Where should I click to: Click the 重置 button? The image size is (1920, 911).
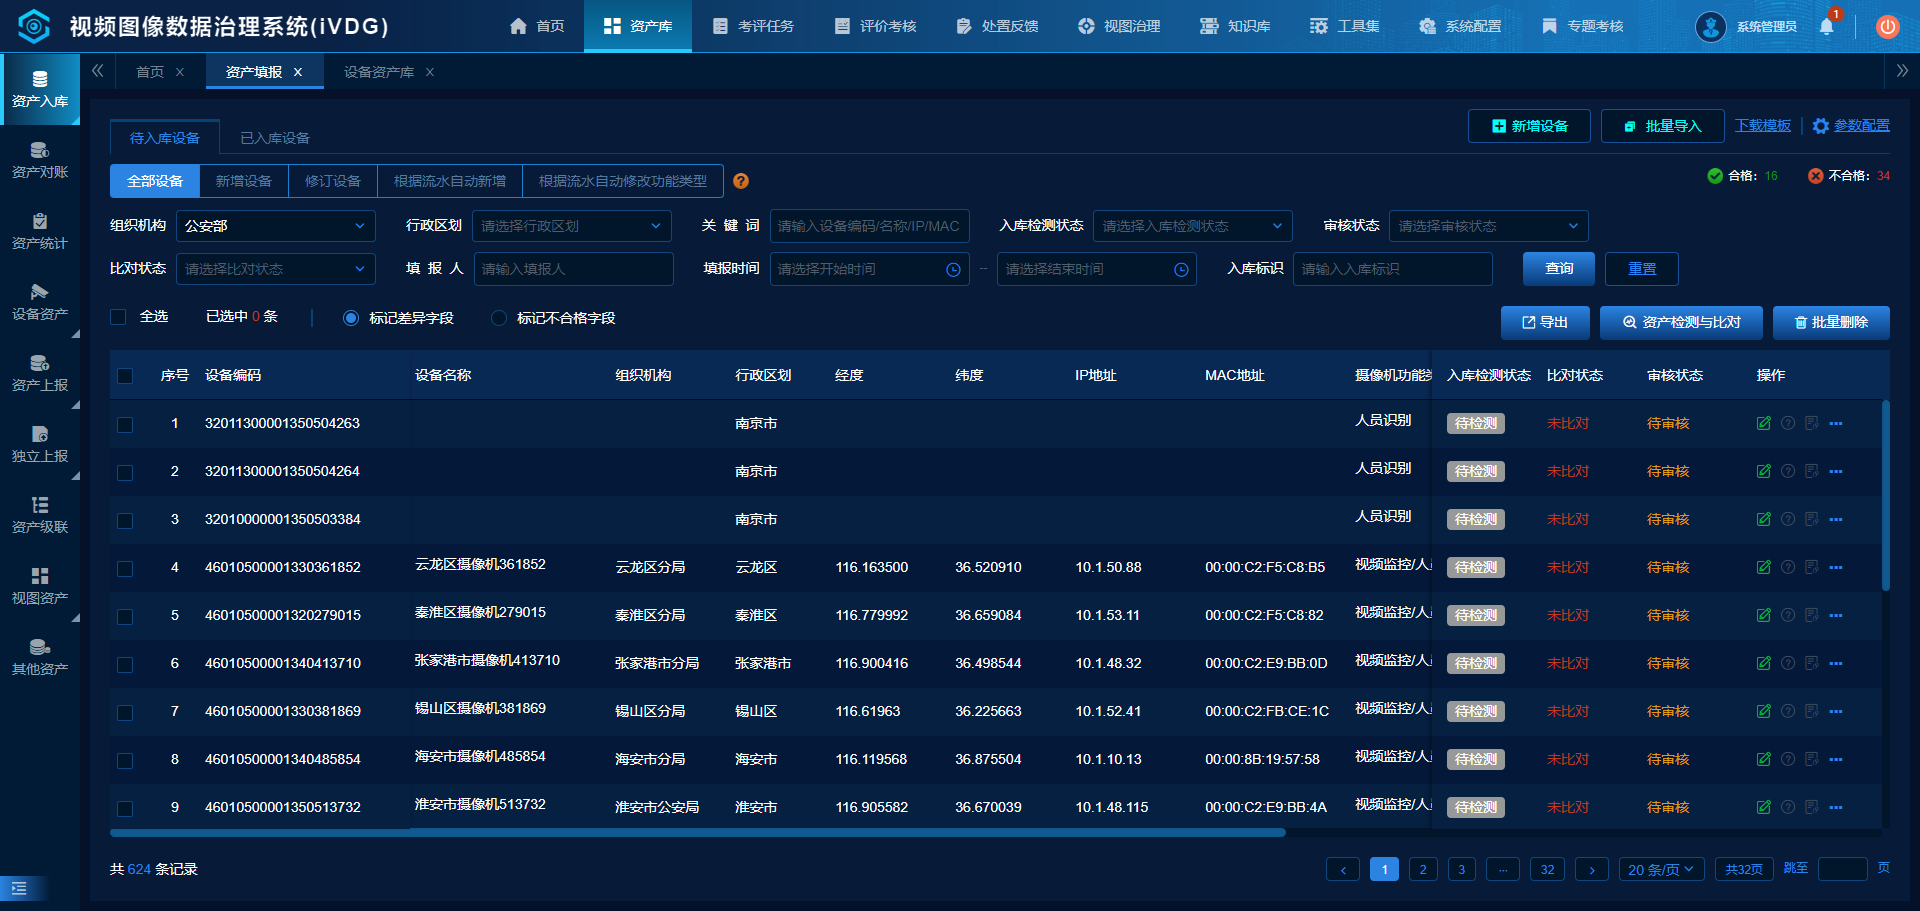[x=1642, y=268]
